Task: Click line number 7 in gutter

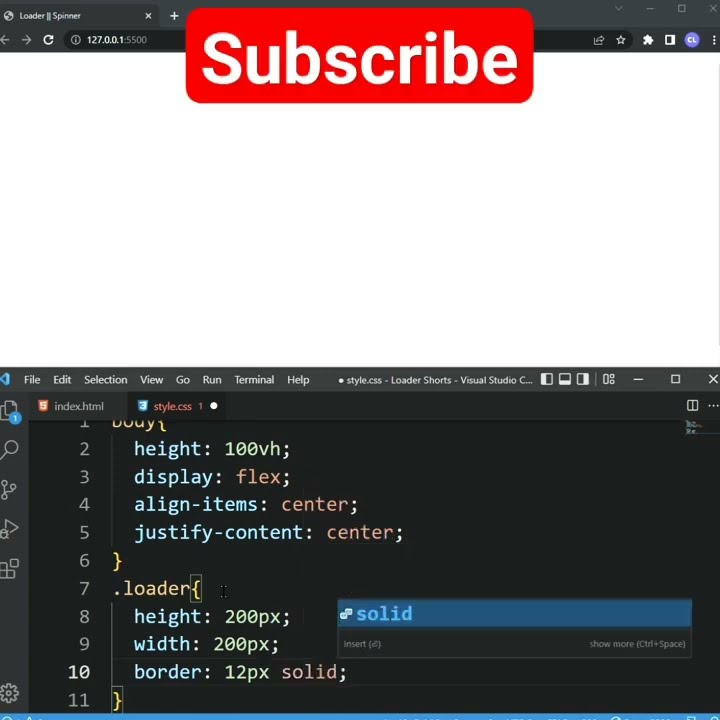Action: 84,588
